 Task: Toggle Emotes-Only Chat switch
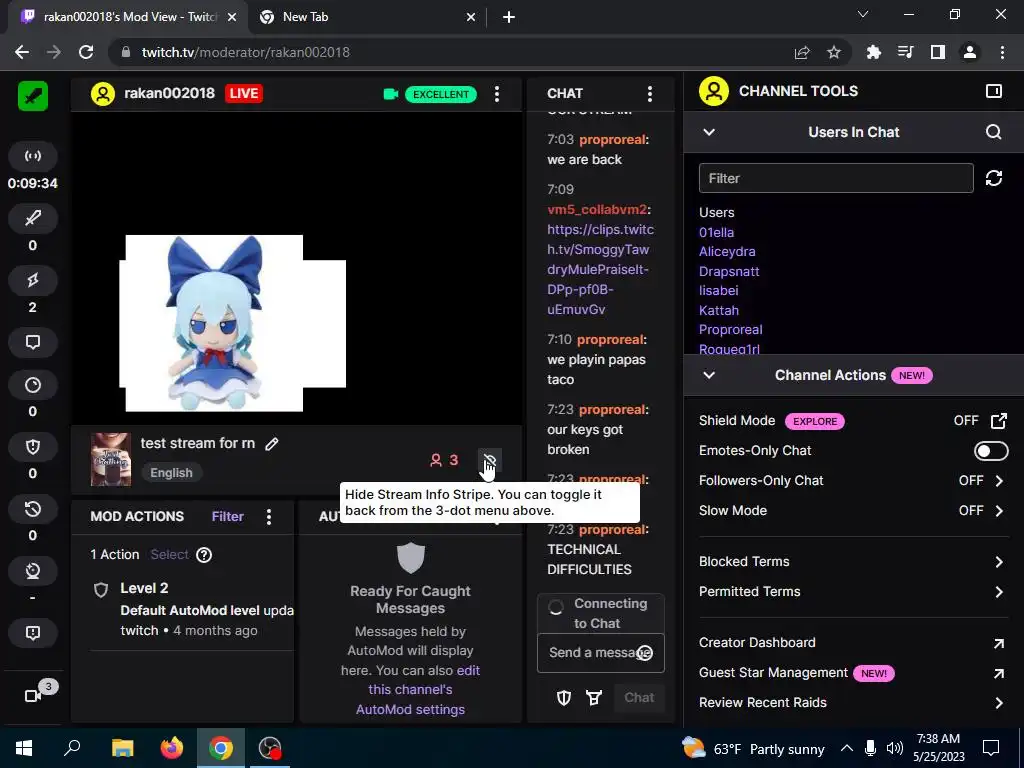(991, 451)
